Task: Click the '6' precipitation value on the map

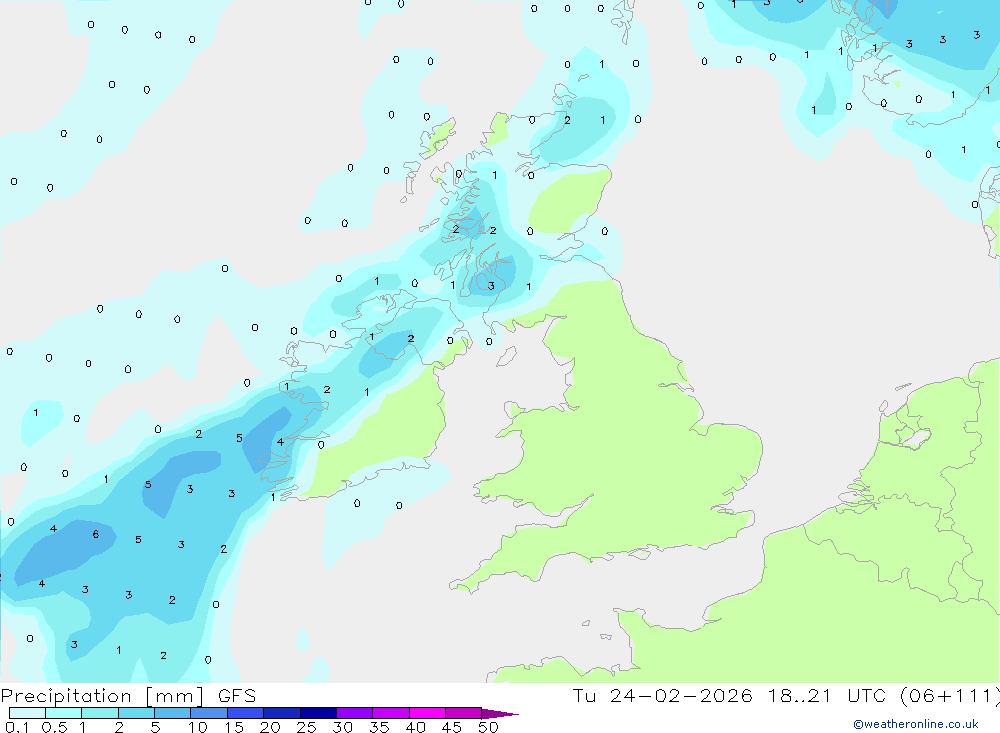Action: [96, 534]
